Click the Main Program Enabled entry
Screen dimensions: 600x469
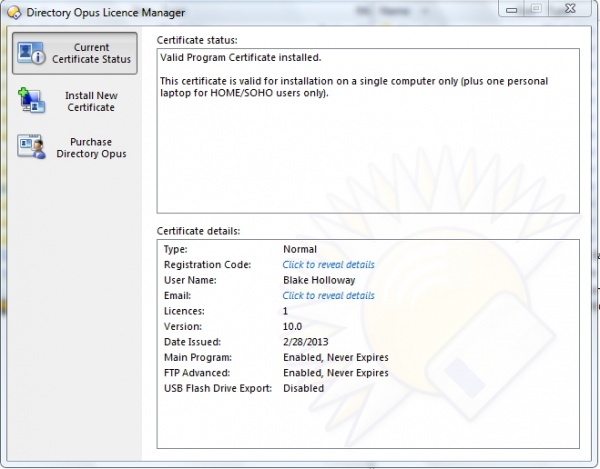pos(335,358)
